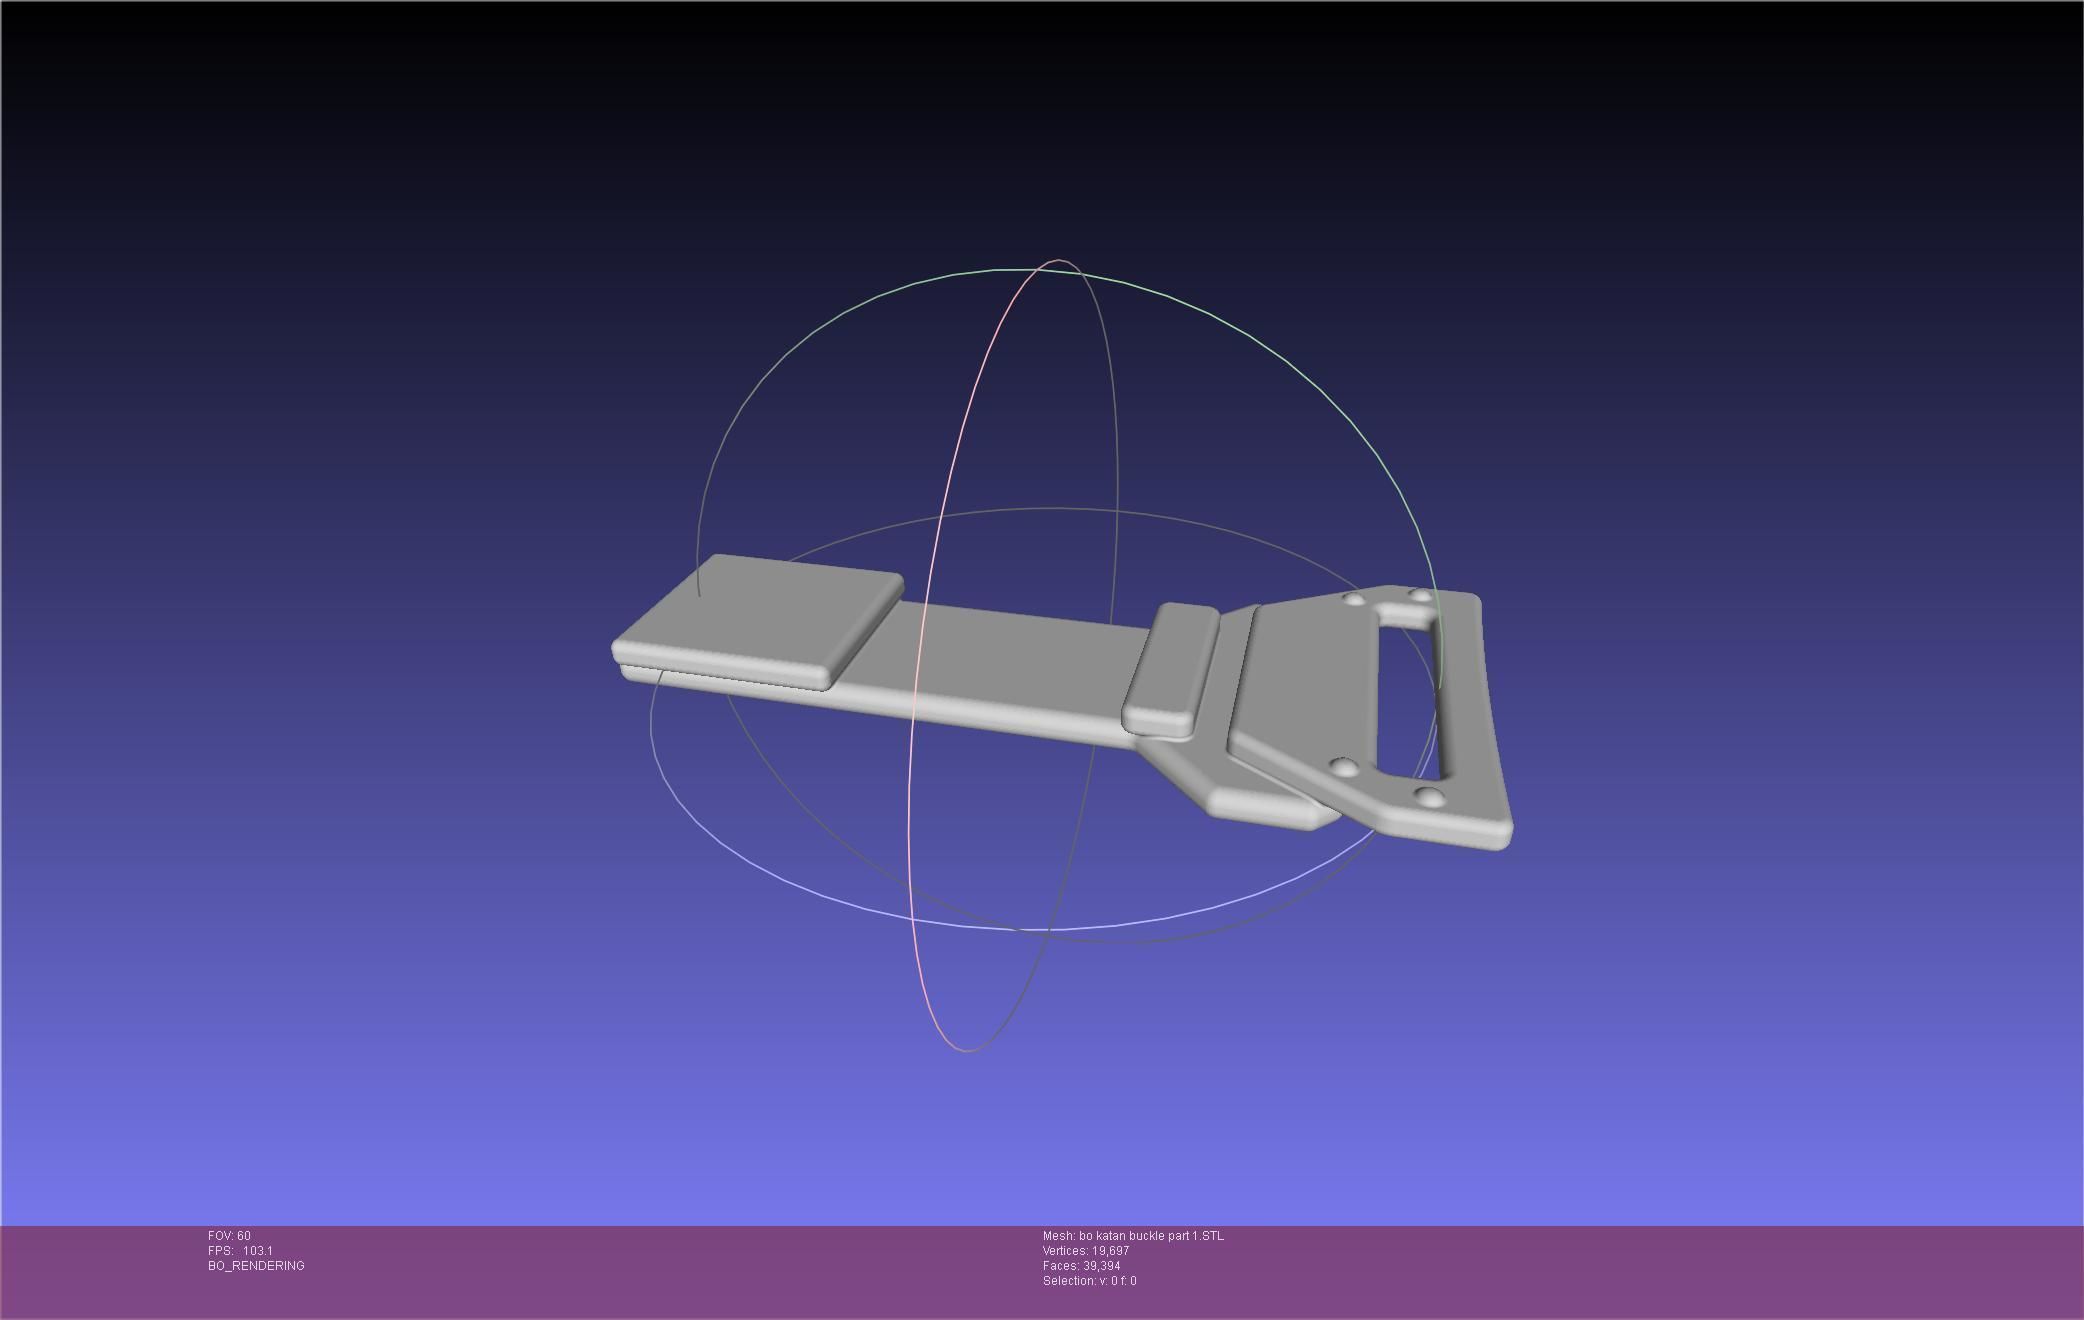Click the 'FPS: 103.1' status text
Screen dimensions: 2084x1320
pos(240,1251)
